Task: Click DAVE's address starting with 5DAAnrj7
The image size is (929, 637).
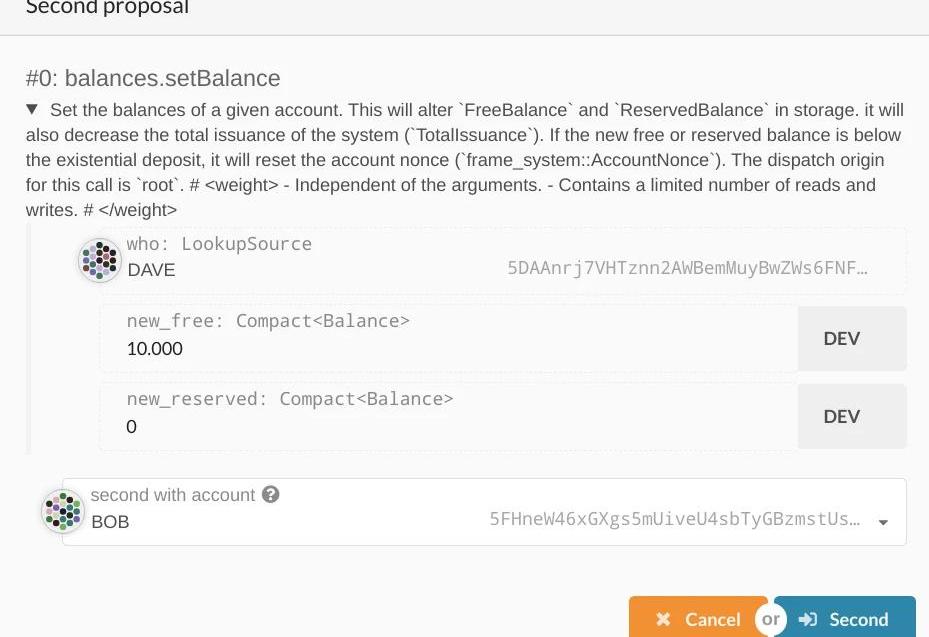Action: pyautogui.click(x=687, y=269)
